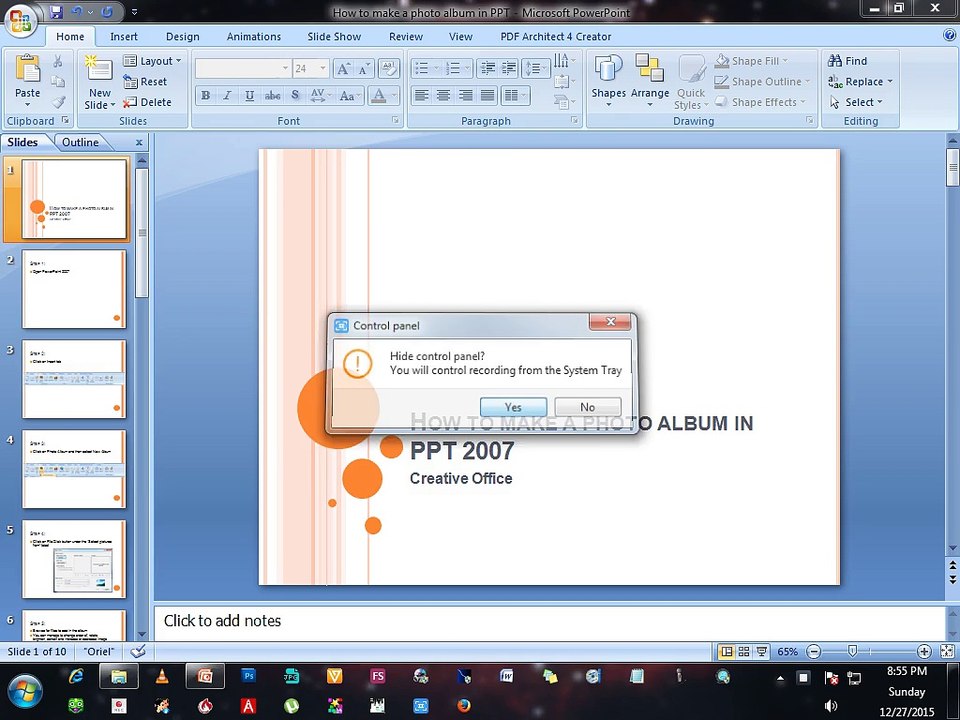960x720 pixels.
Task: Toggle Strikethrough formatting
Action: click(x=272, y=96)
